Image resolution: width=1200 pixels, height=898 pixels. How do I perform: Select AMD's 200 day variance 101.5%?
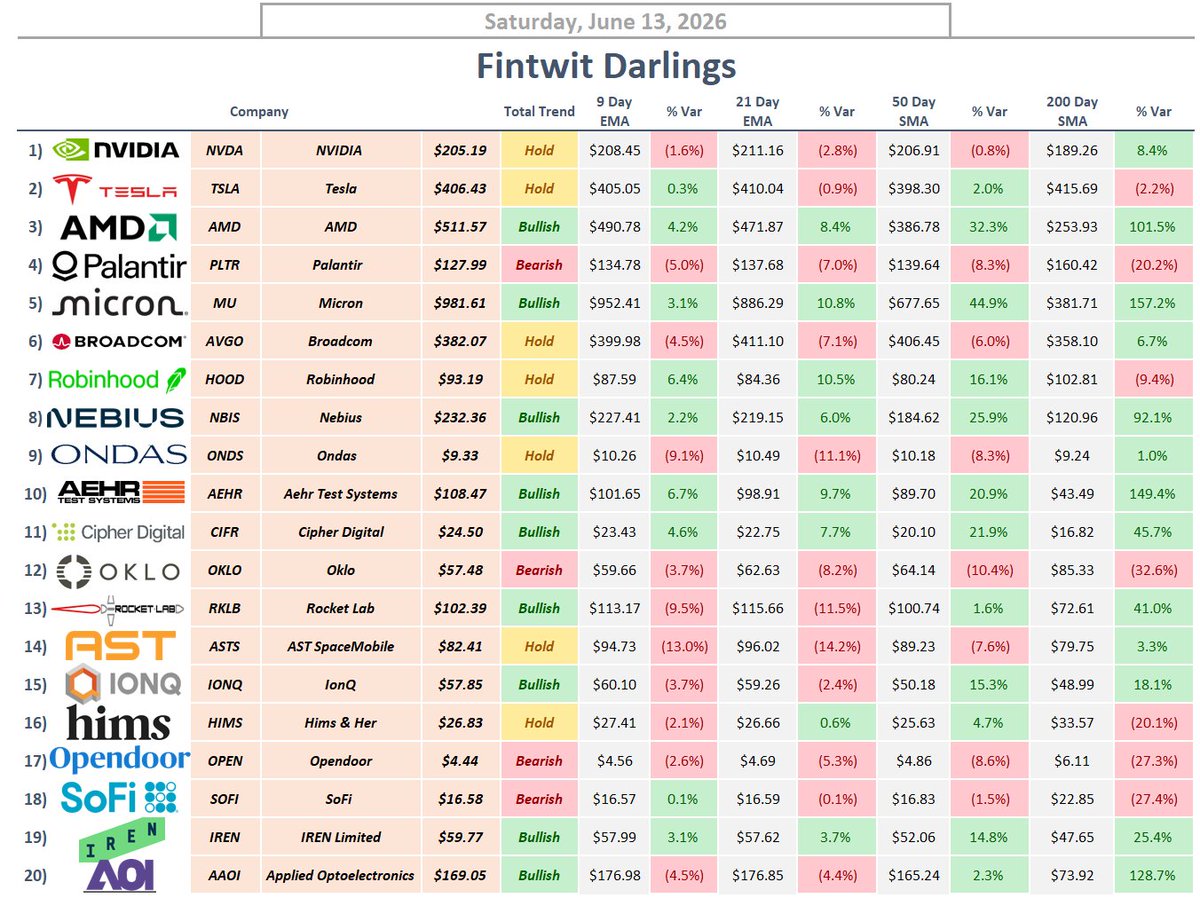click(1152, 227)
